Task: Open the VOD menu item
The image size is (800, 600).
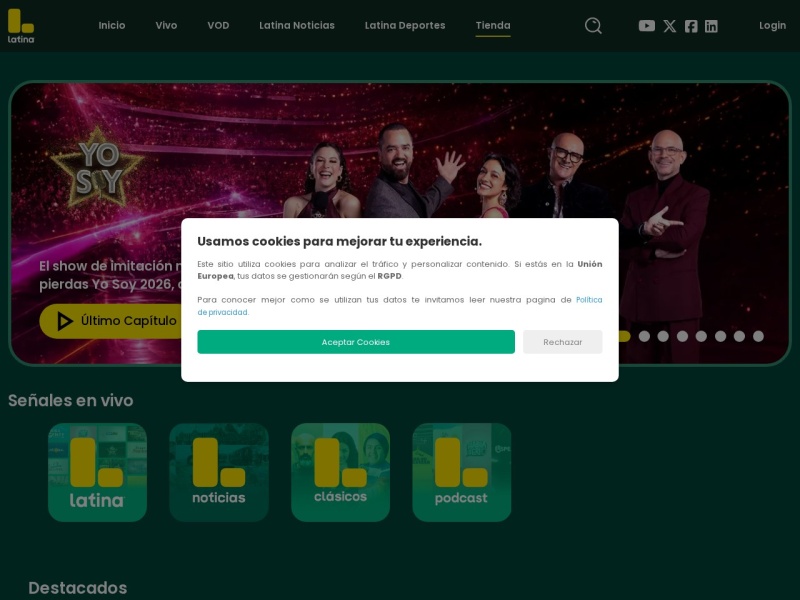Action: point(218,26)
